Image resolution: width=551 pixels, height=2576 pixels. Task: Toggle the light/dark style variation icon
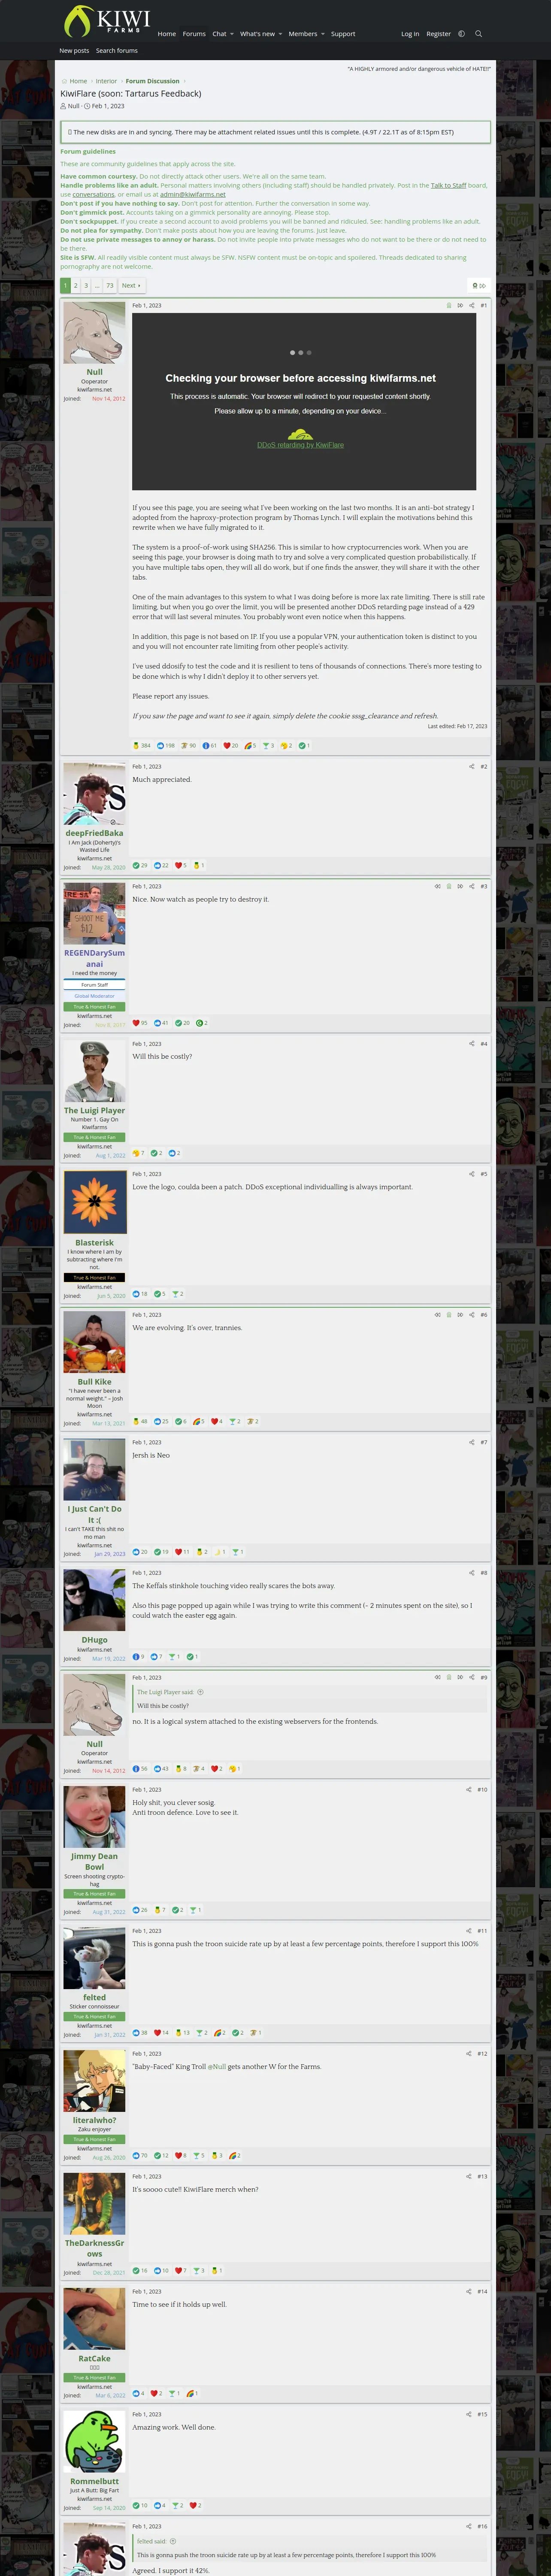coord(461,34)
